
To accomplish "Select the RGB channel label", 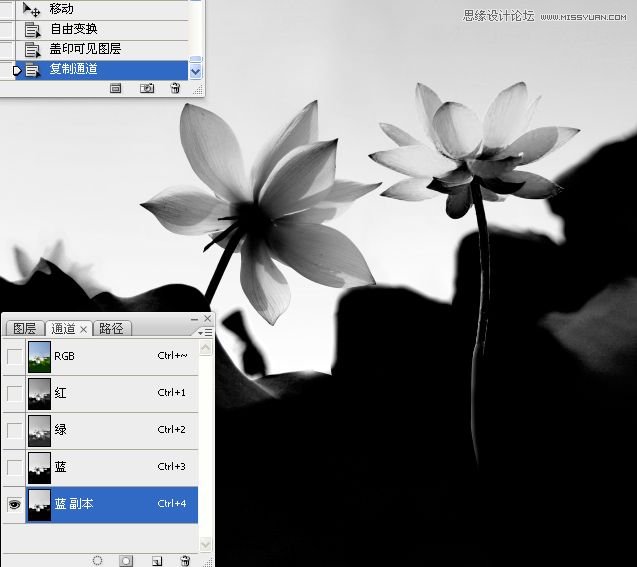I will point(64,356).
